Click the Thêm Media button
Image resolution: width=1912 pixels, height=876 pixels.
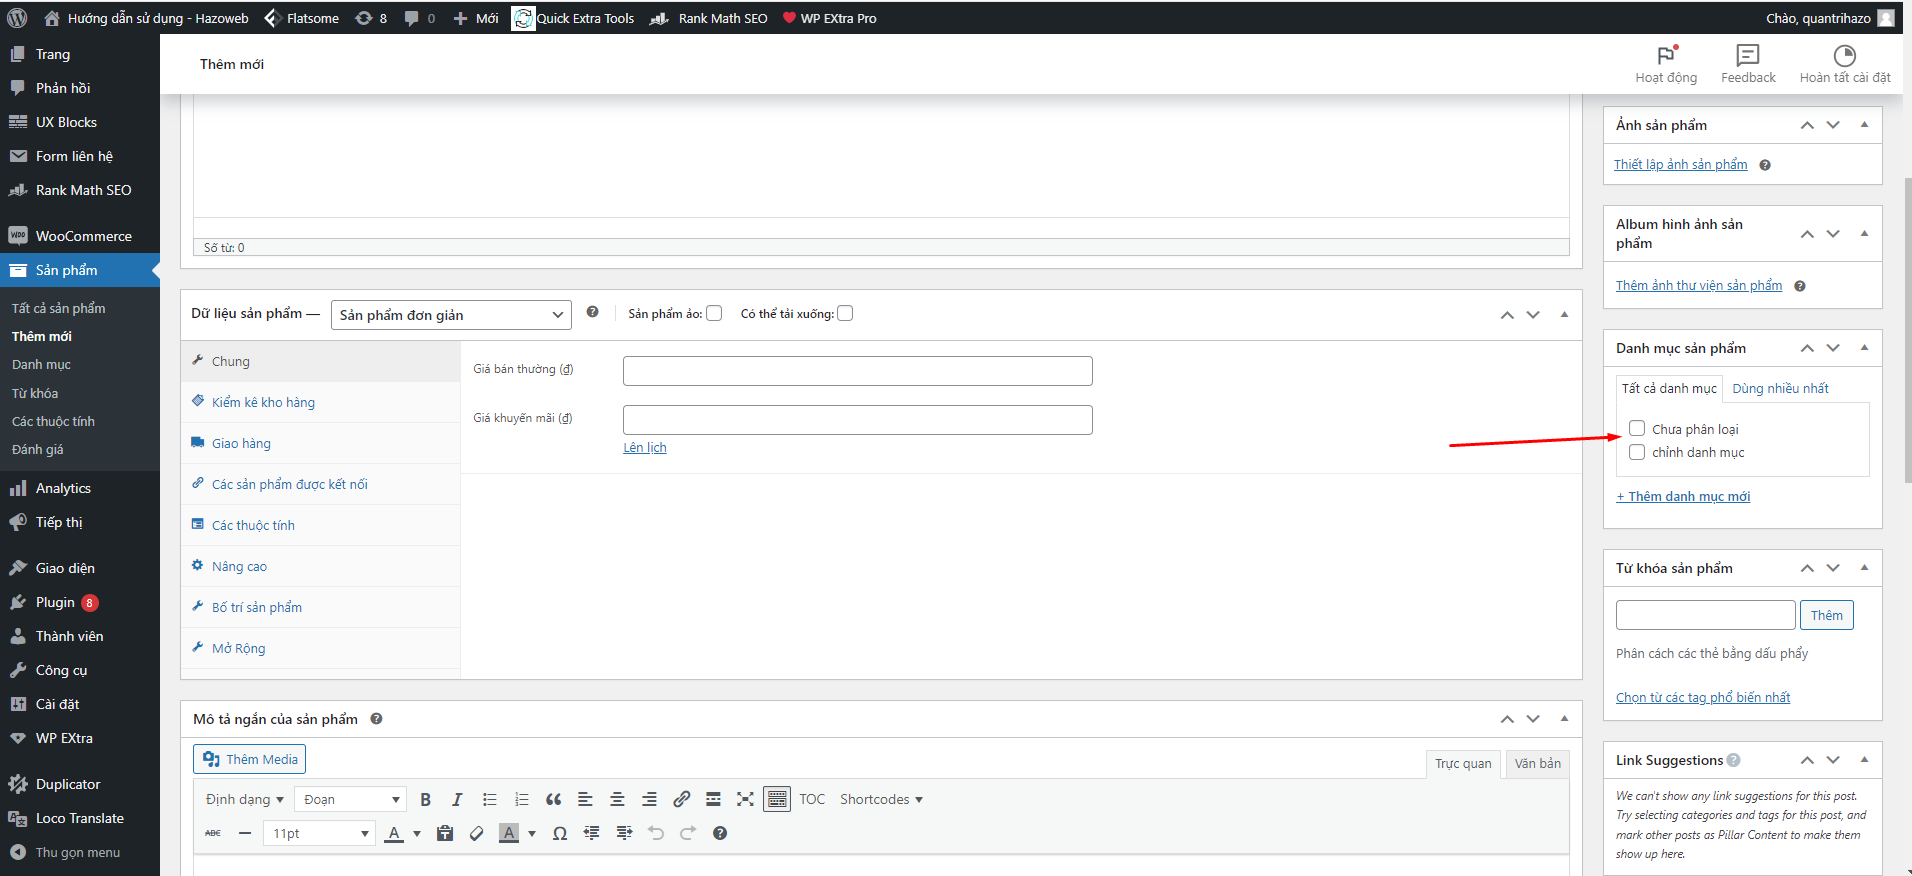pos(249,759)
